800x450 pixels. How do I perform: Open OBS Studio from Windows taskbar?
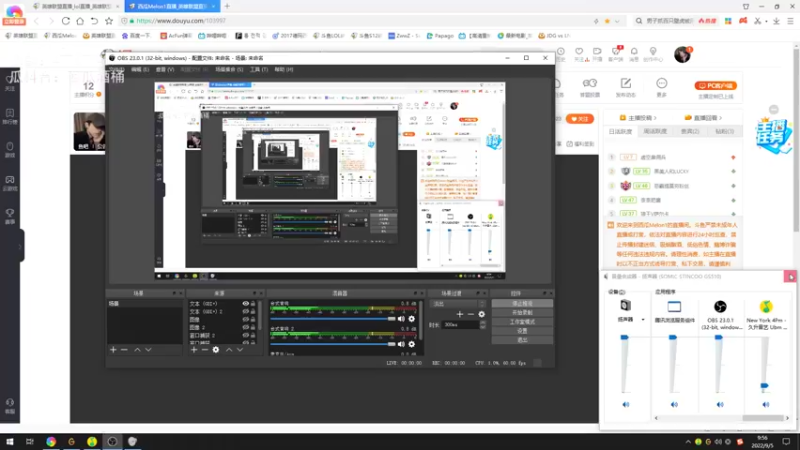pos(112,442)
